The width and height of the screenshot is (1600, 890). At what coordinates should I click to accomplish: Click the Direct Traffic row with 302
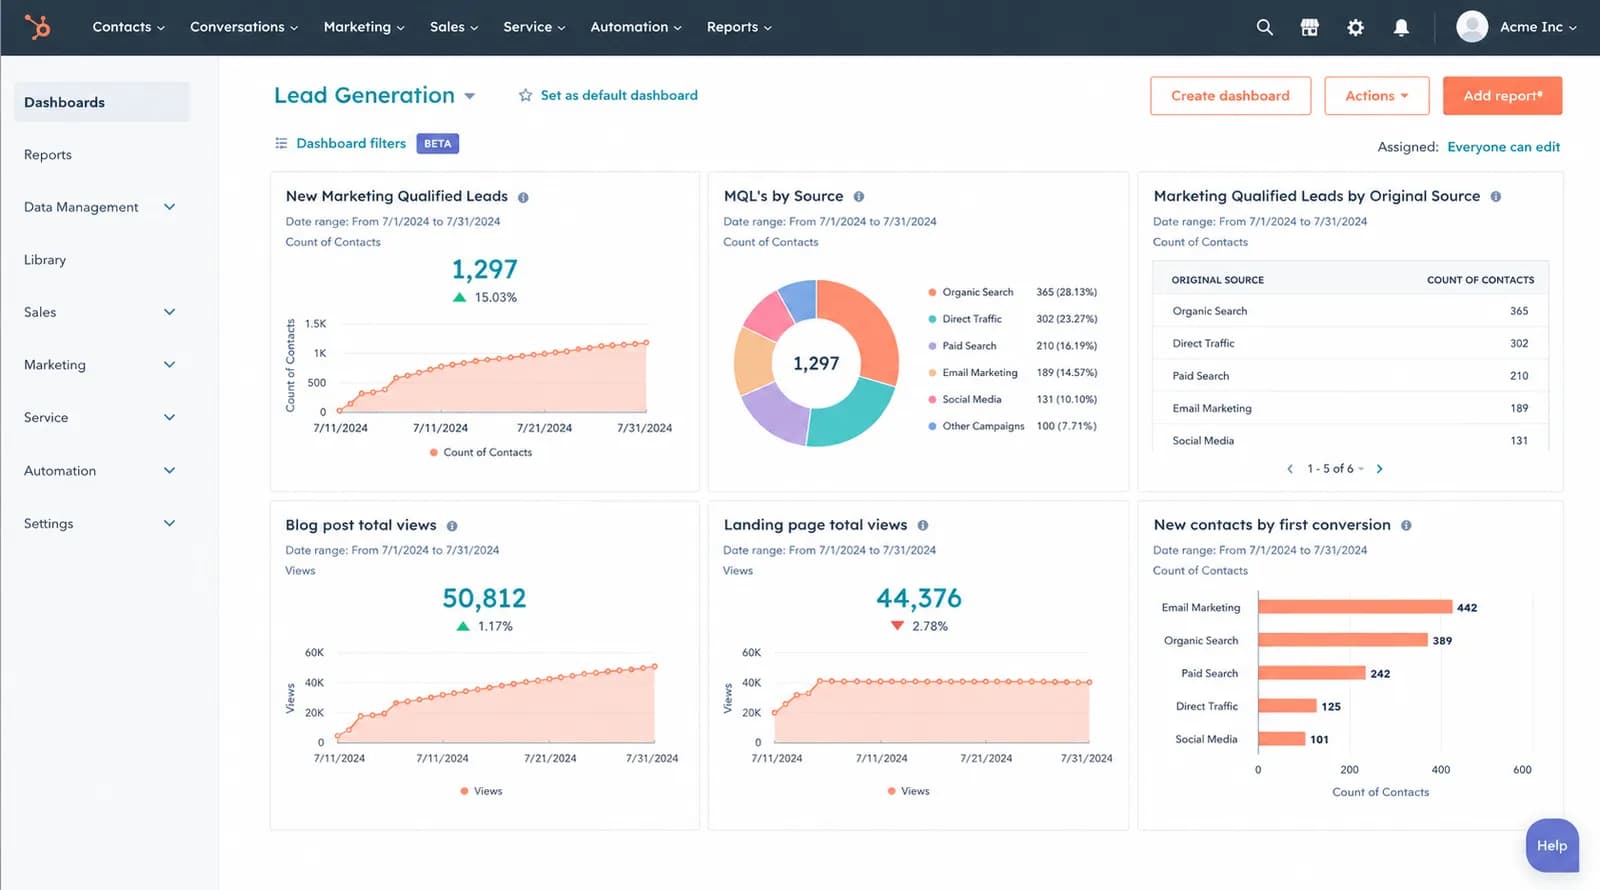click(x=1350, y=343)
